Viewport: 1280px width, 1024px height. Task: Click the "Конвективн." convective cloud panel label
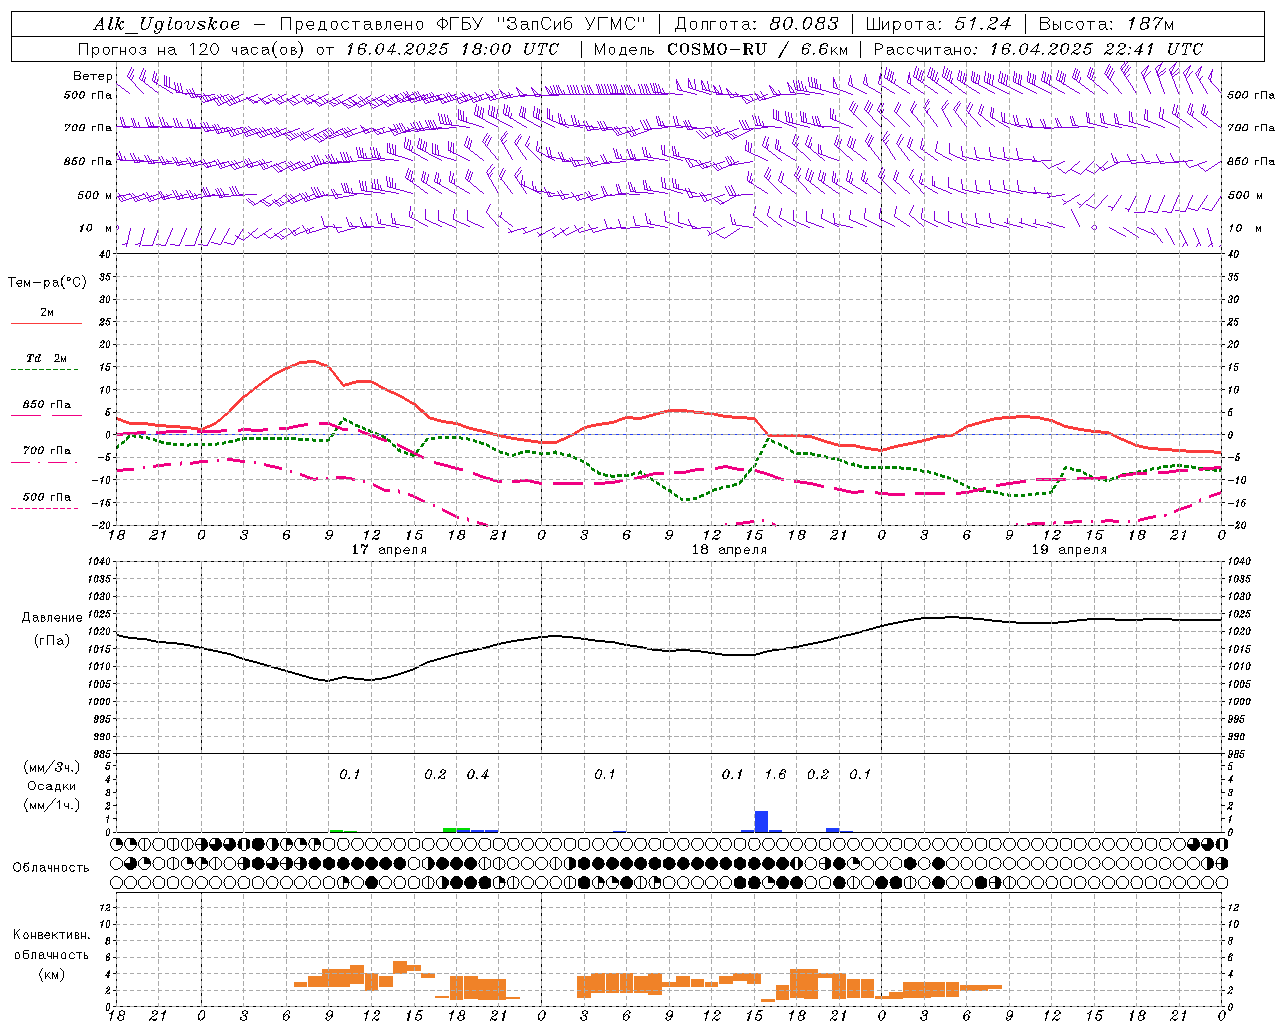[51, 935]
